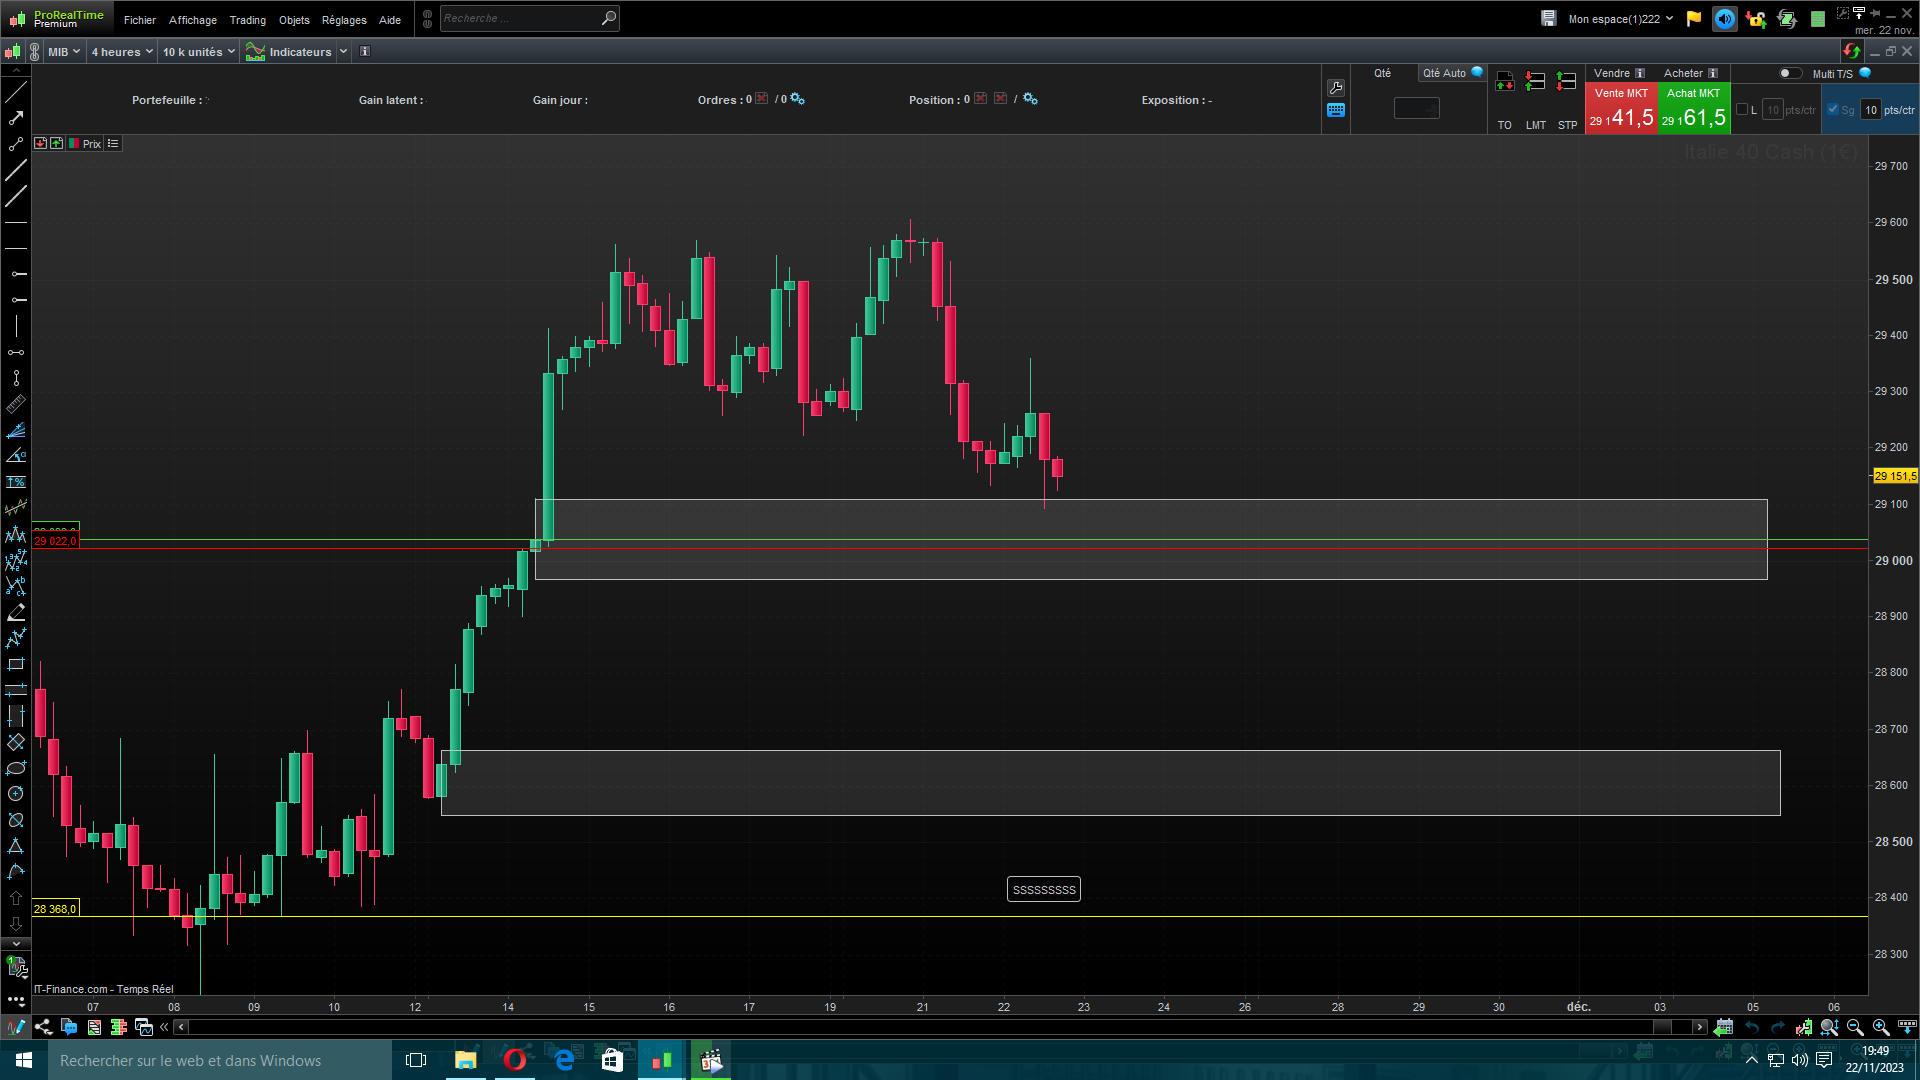This screenshot has height=1080, width=1920.
Task: Open ProRealTime from Windows taskbar
Action: (661, 1060)
